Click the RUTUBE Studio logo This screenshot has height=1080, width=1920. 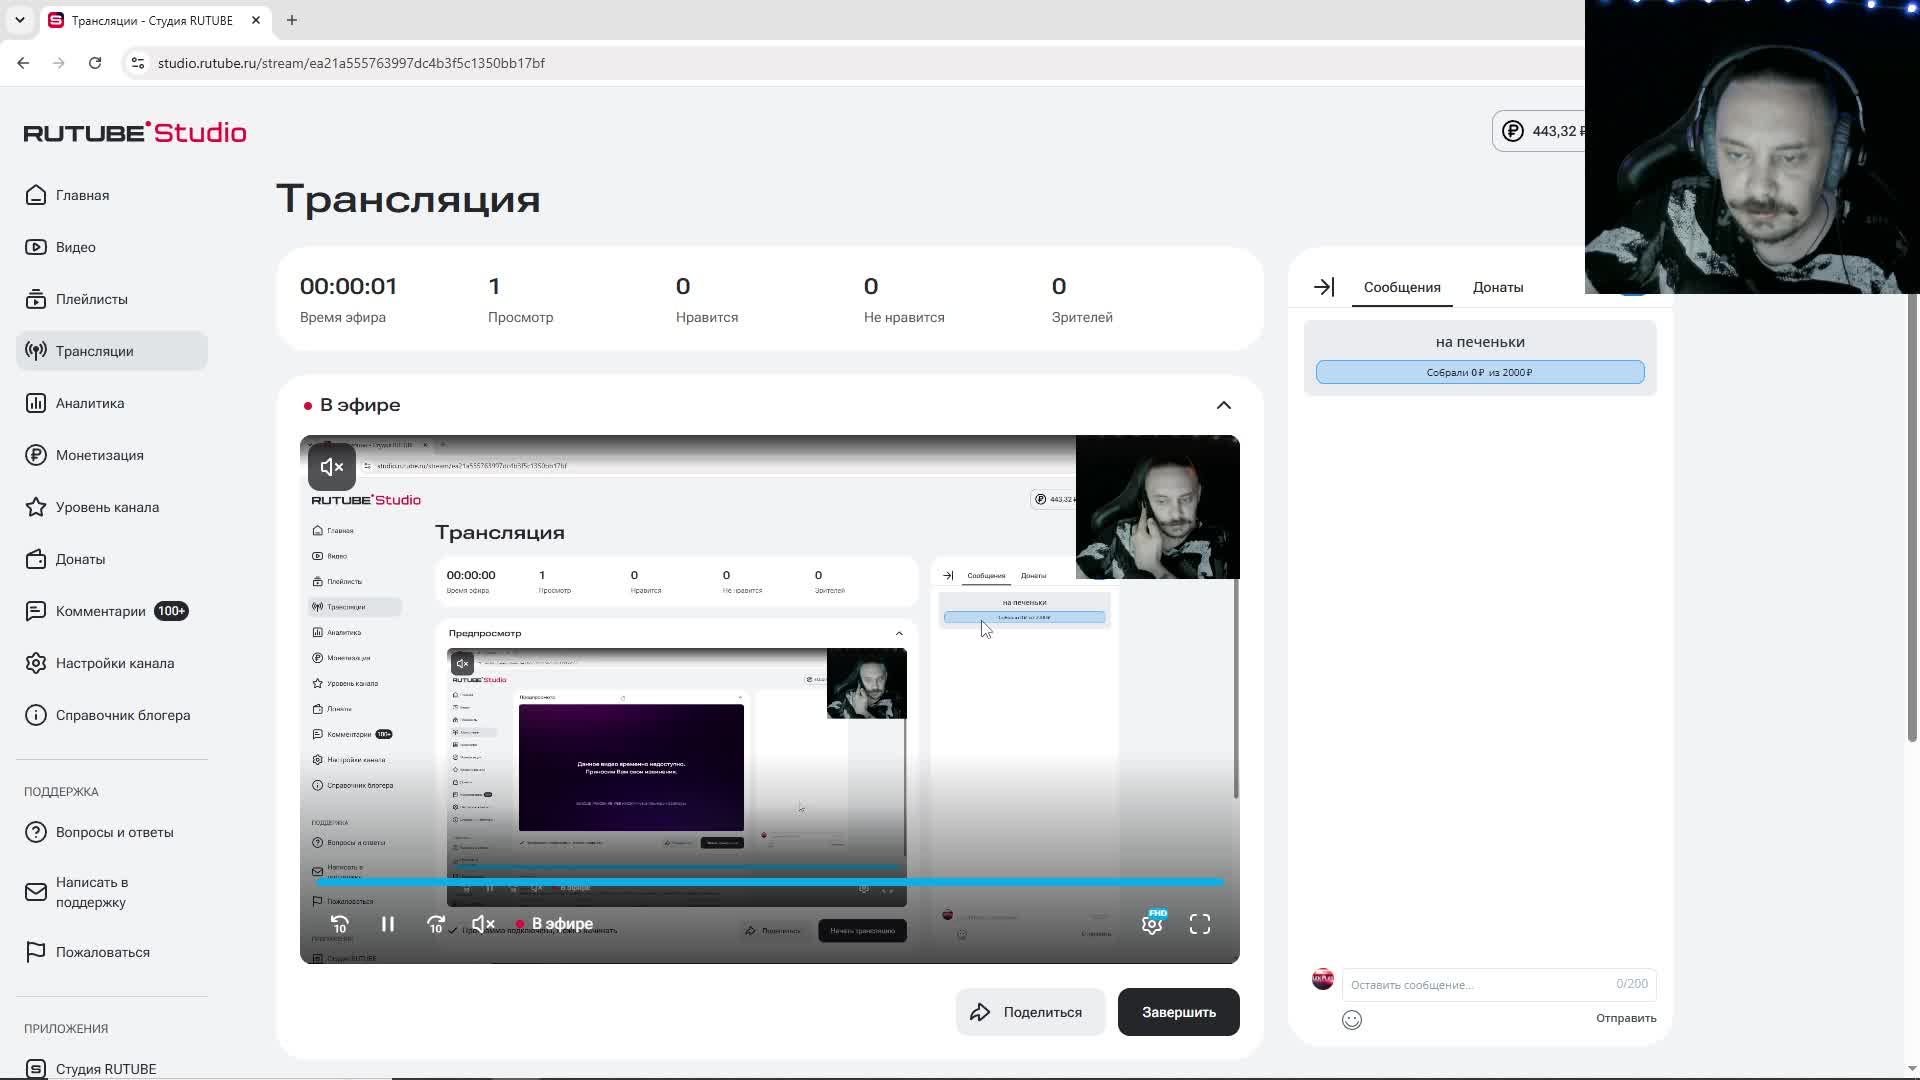(135, 132)
